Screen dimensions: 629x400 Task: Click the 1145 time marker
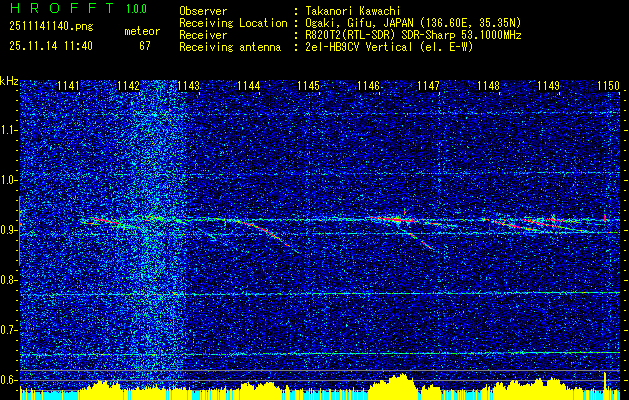tap(309, 86)
